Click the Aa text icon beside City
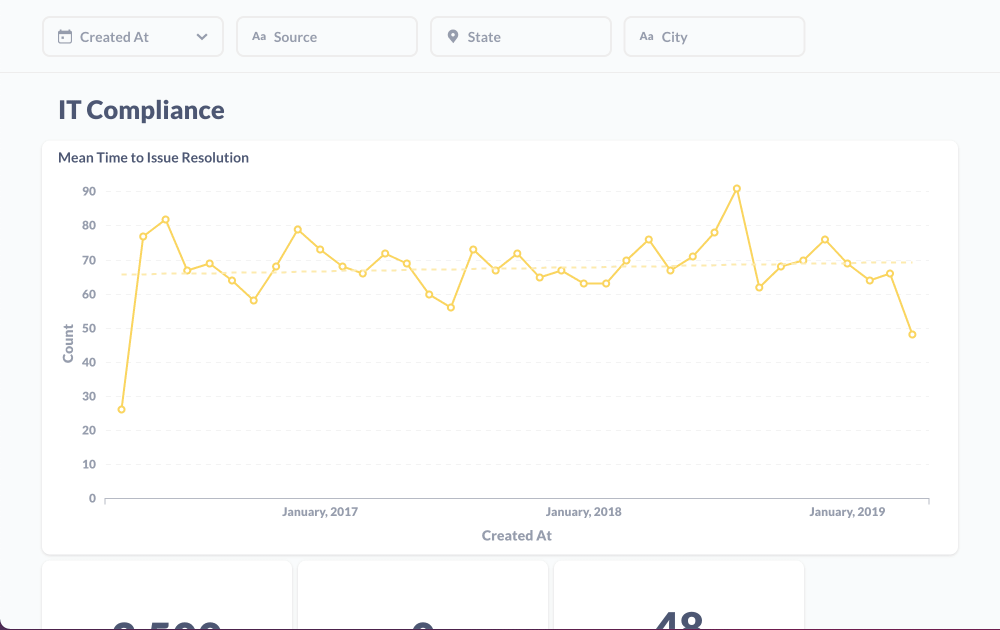 646,37
